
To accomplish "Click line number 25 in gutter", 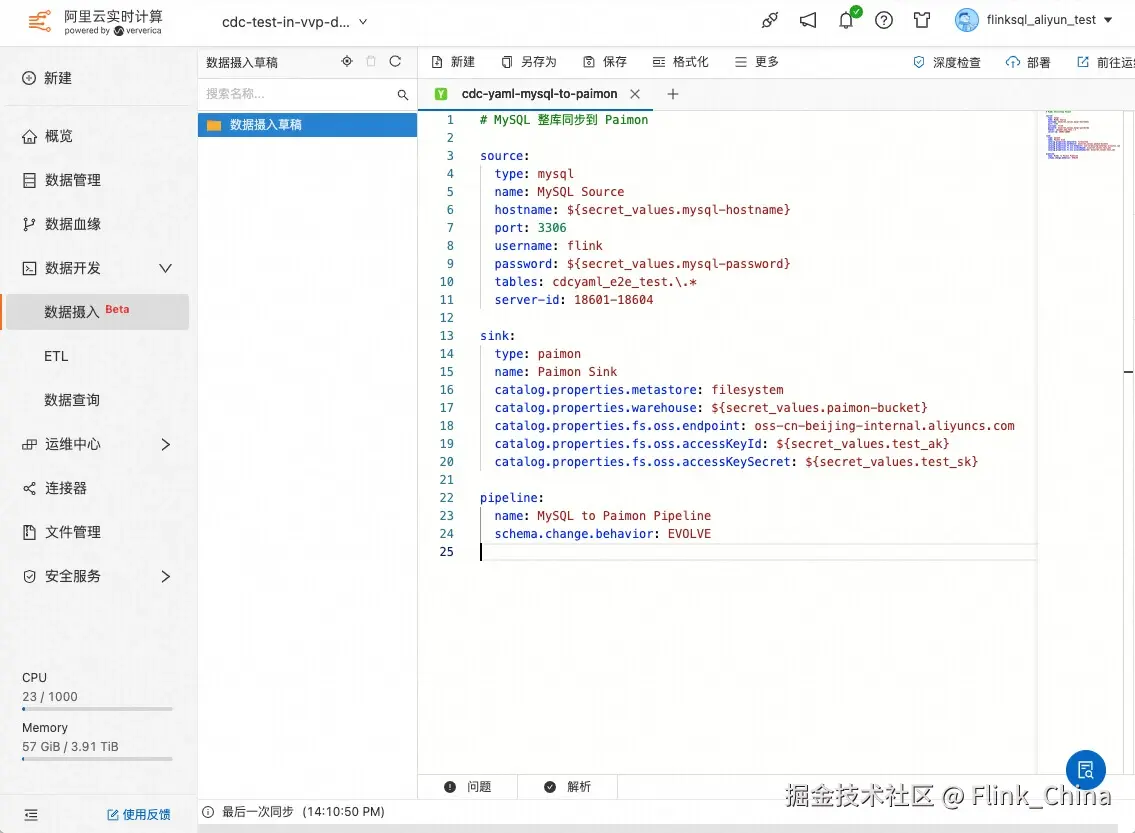I will (447, 552).
